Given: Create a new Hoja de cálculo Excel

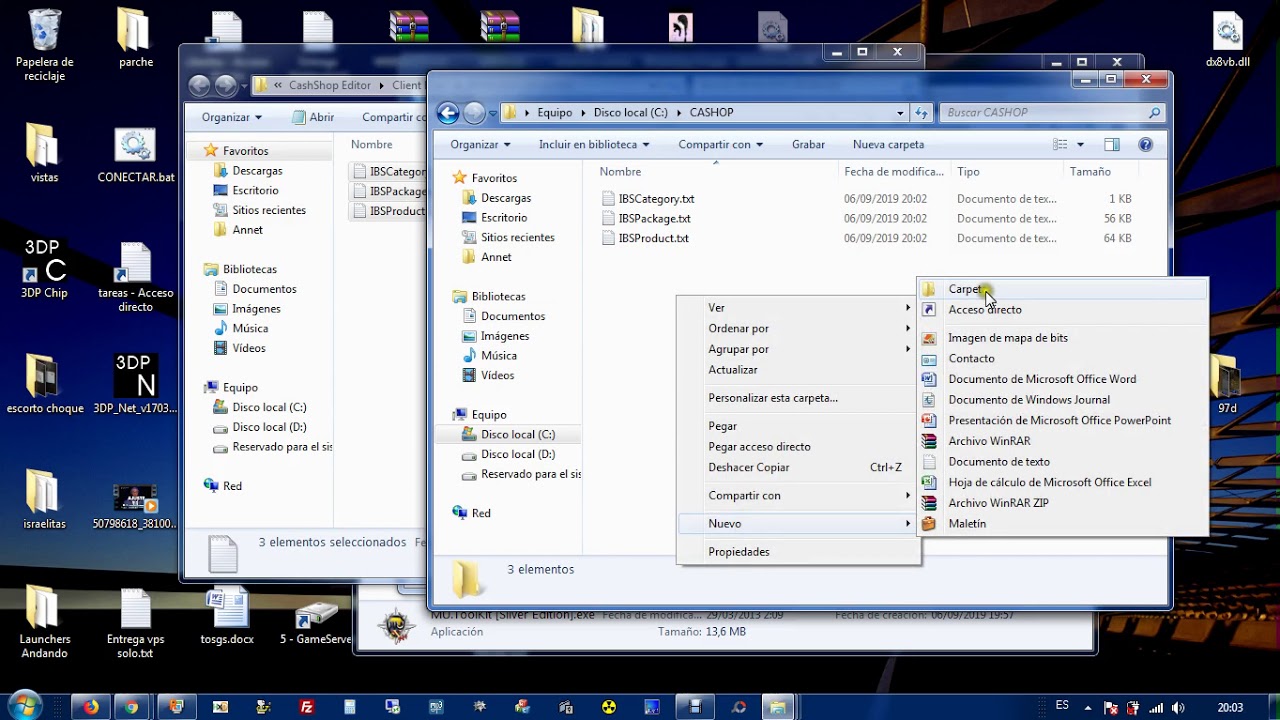Looking at the screenshot, I should [x=1062, y=482].
